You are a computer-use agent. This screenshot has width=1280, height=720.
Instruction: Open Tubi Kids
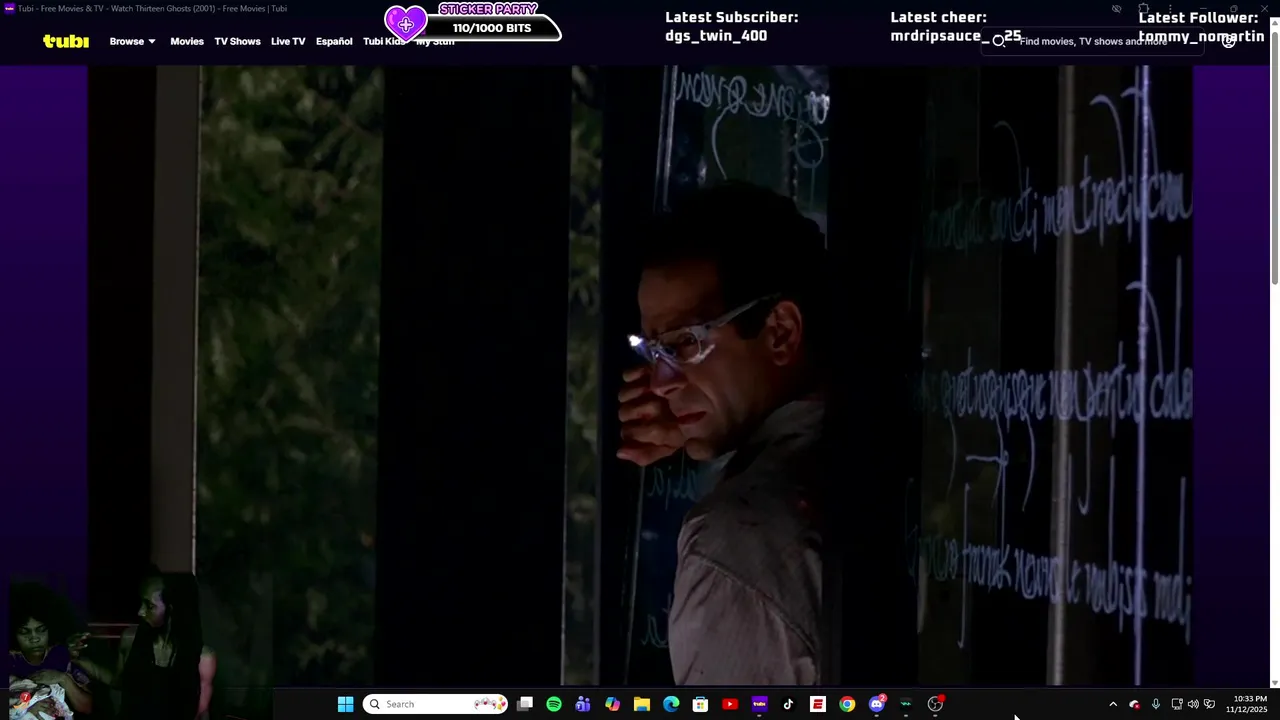(384, 41)
